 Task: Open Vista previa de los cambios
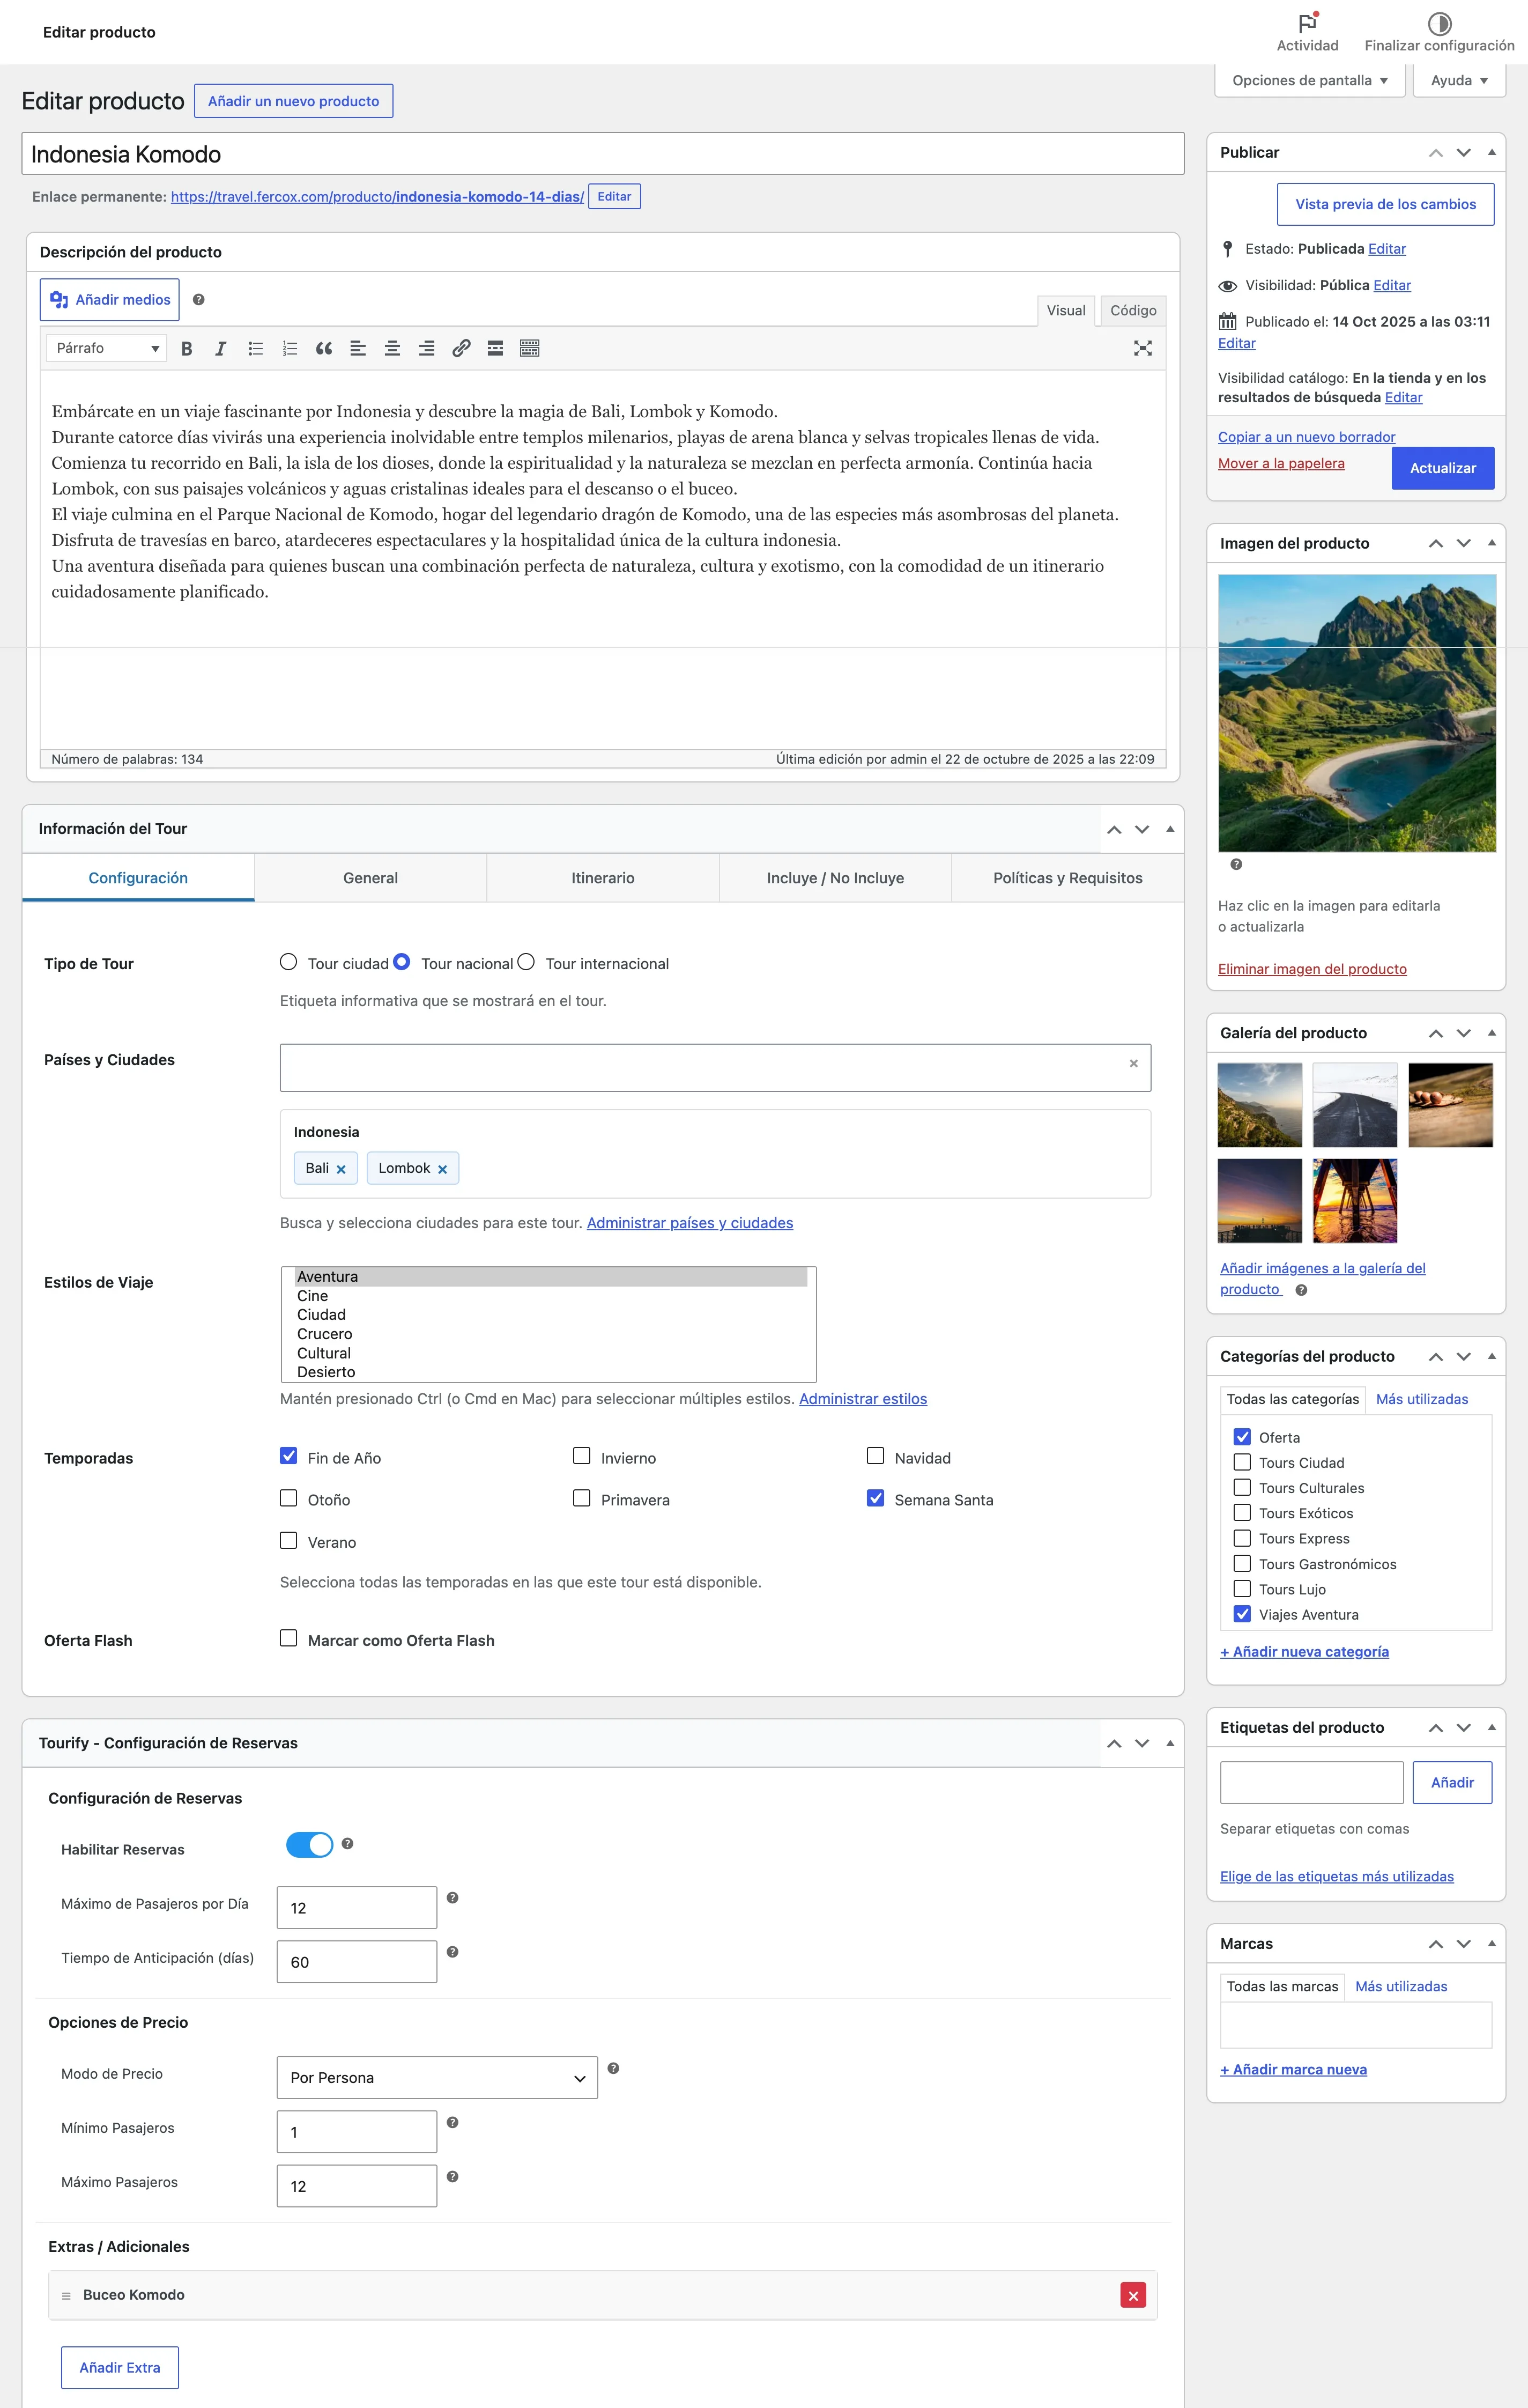tap(1385, 204)
